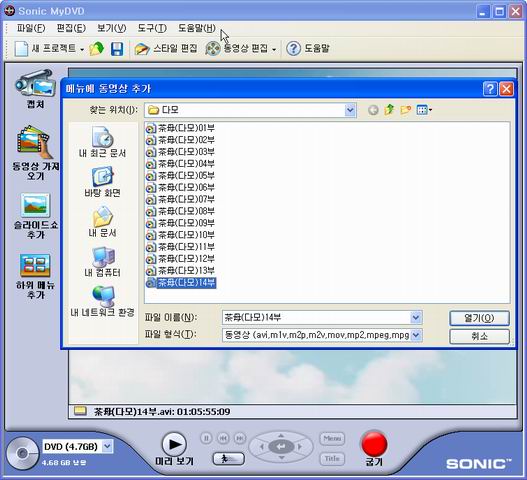This screenshot has width=527, height=480.
Task: Select file 茶母(다모)13부
Action: tap(180, 271)
